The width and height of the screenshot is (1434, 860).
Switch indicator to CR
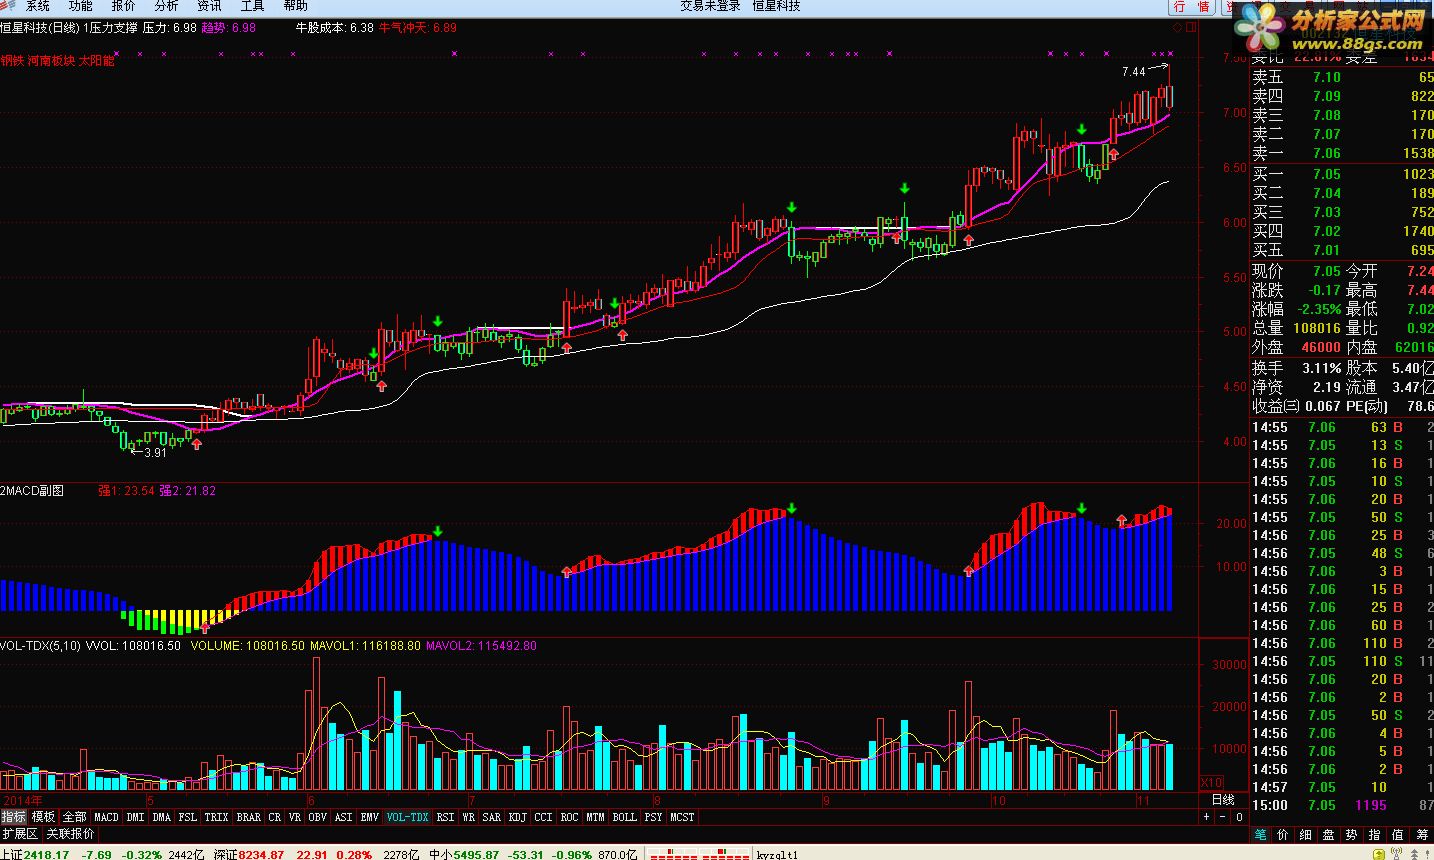tap(274, 817)
